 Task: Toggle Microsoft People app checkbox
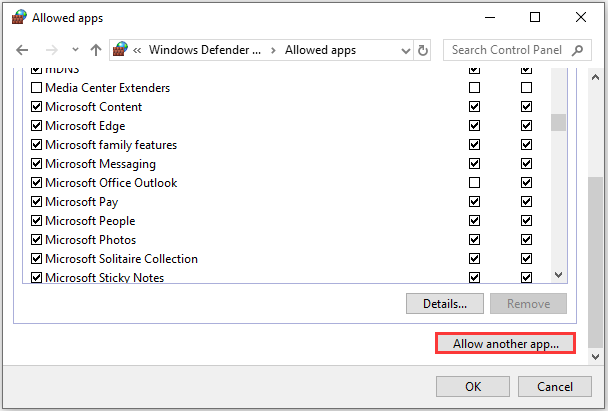(x=36, y=221)
